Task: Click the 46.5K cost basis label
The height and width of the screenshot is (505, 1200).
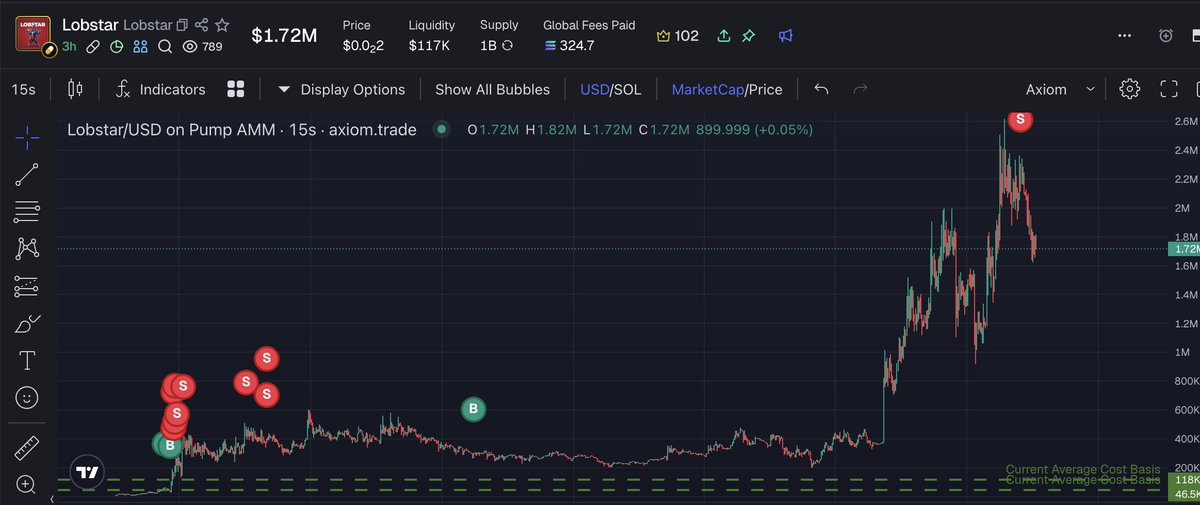Action: tap(1184, 494)
